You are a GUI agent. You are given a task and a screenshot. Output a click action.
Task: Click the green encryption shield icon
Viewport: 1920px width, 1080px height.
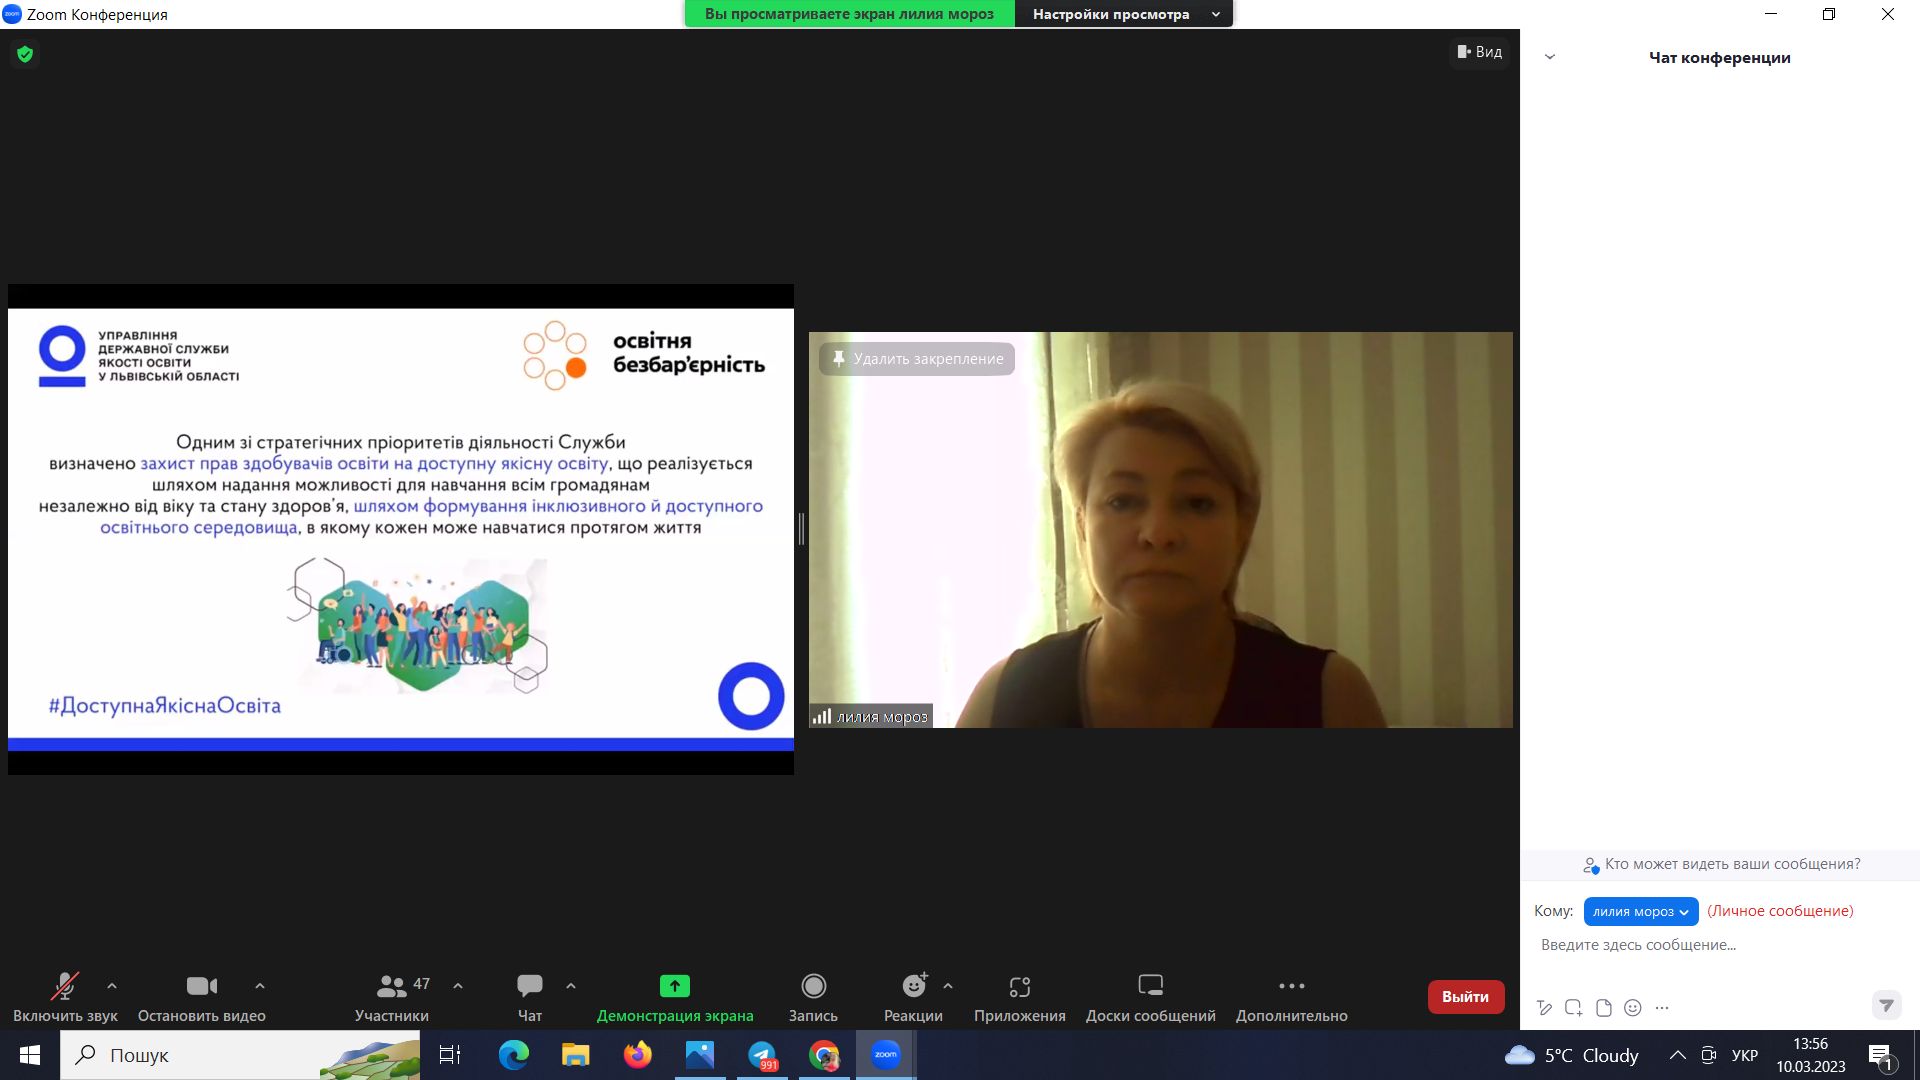(x=25, y=54)
